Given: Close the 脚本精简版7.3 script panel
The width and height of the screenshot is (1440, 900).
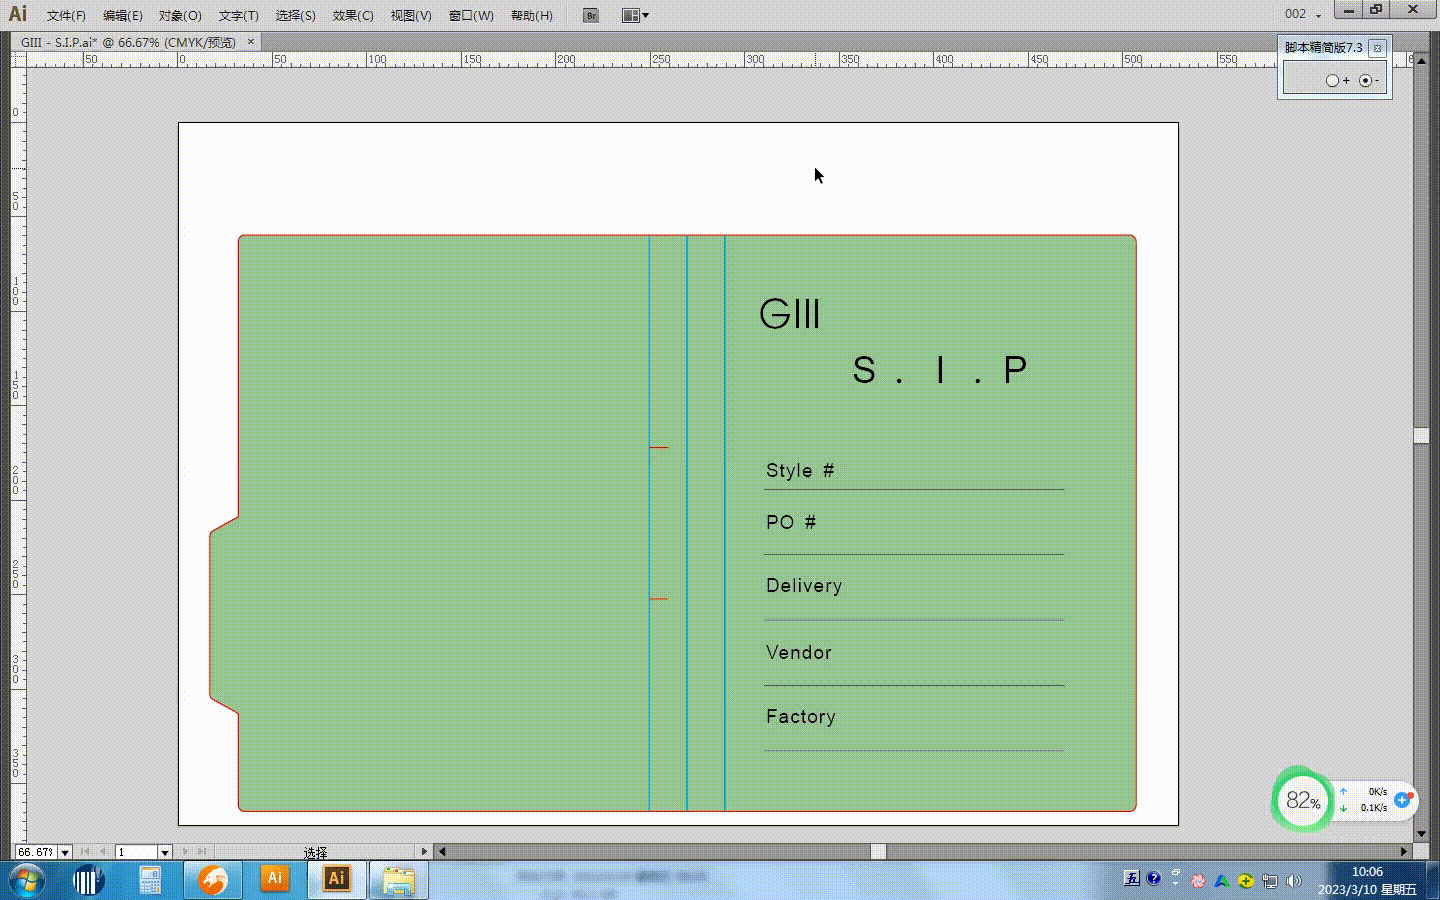Looking at the screenshot, I should 1377,48.
